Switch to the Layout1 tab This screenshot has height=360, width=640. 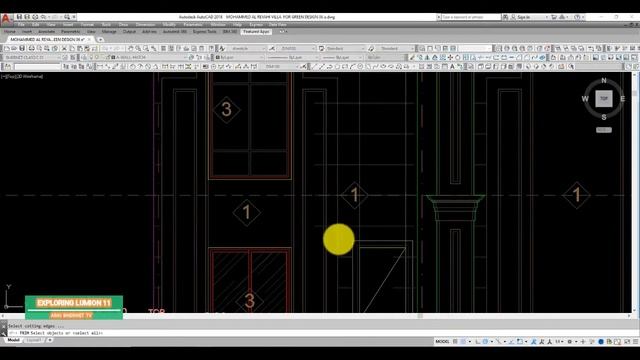tap(34, 340)
